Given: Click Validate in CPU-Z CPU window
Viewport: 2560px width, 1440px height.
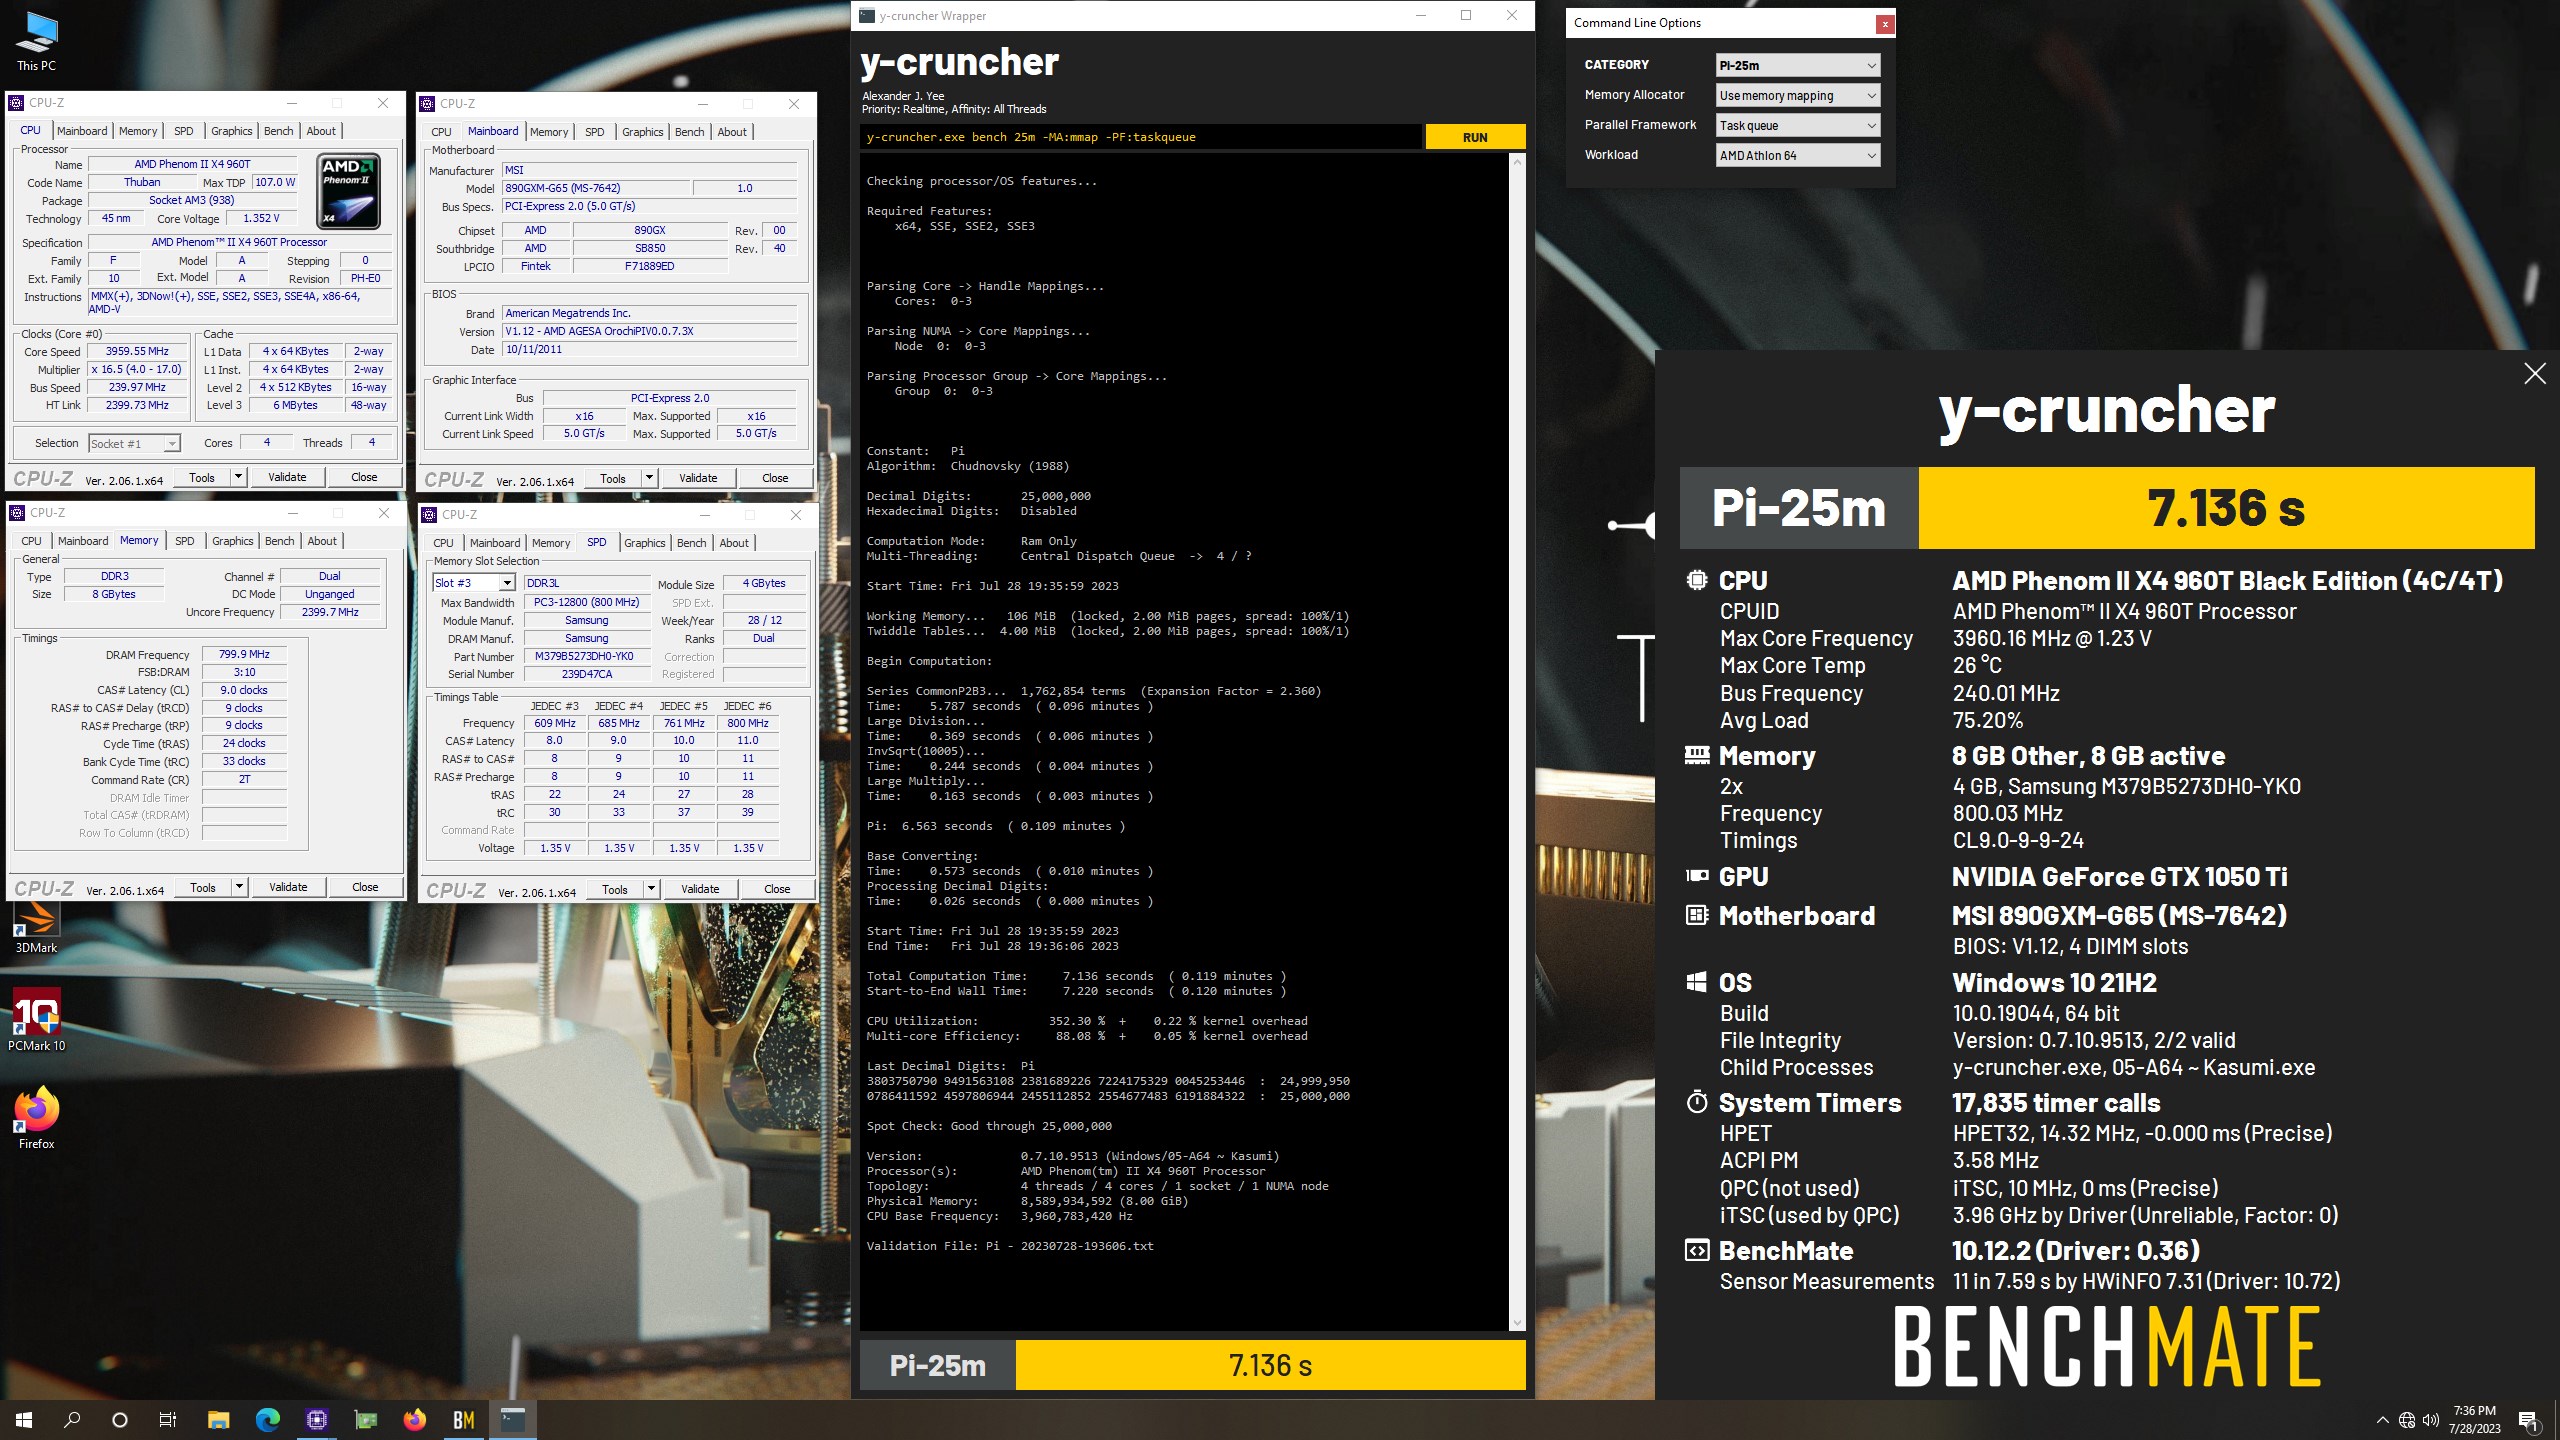Looking at the screenshot, I should pyautogui.click(x=287, y=477).
